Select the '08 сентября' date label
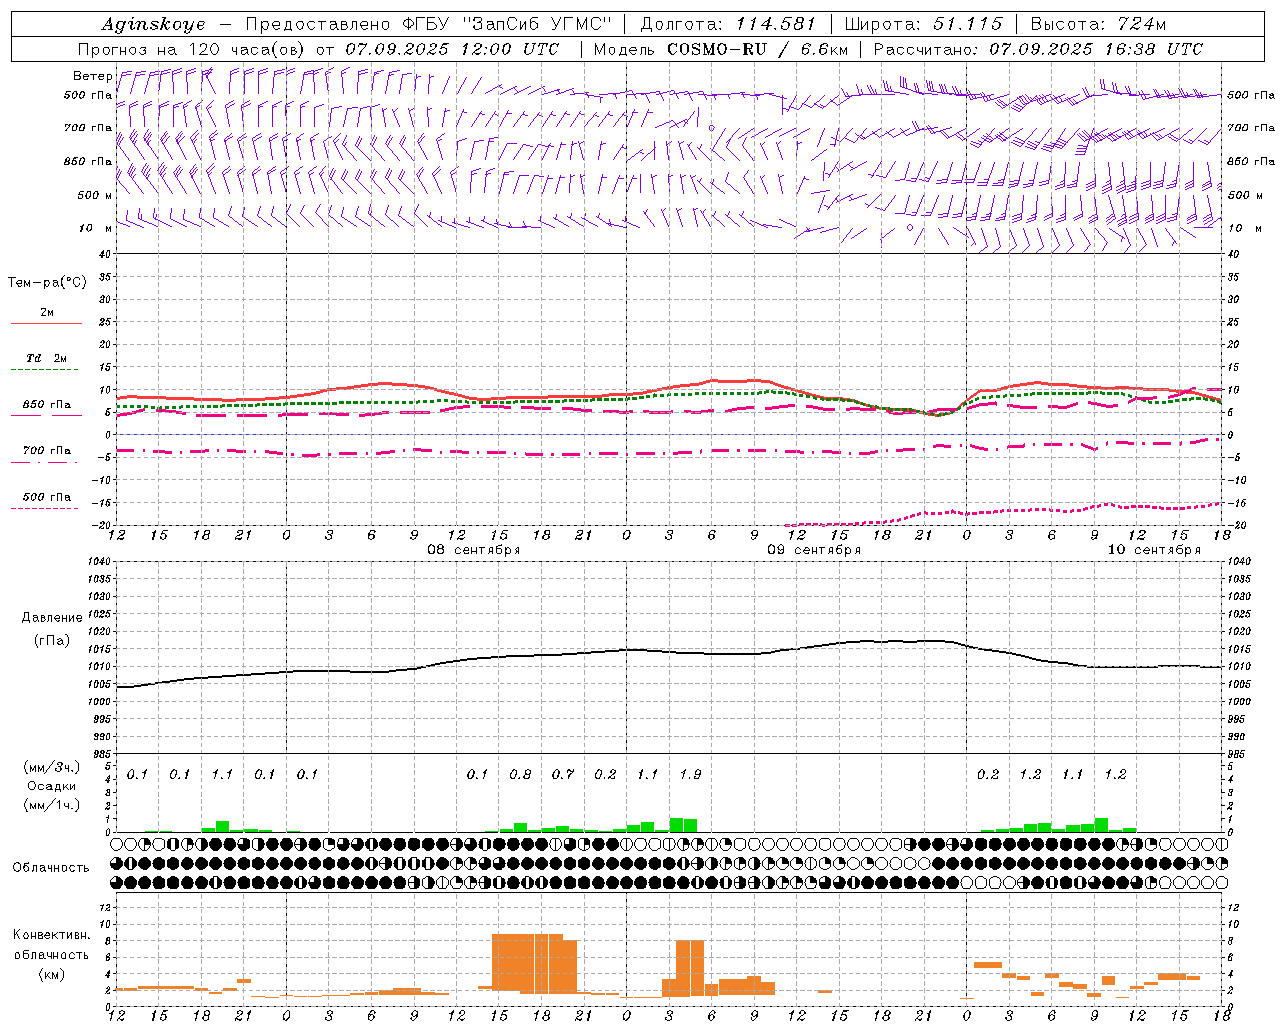Viewport: 1280px width, 1024px height. pyautogui.click(x=474, y=550)
